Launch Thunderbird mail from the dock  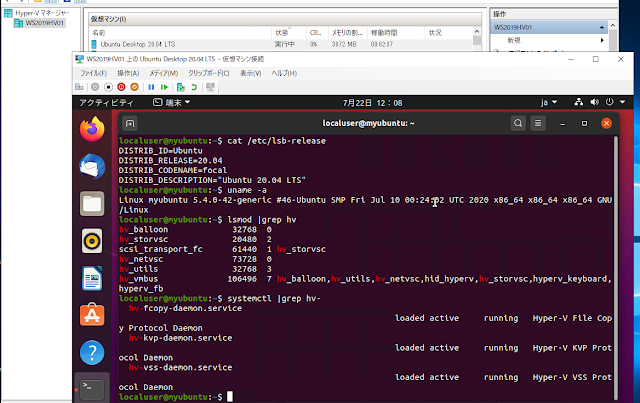tap(92, 166)
